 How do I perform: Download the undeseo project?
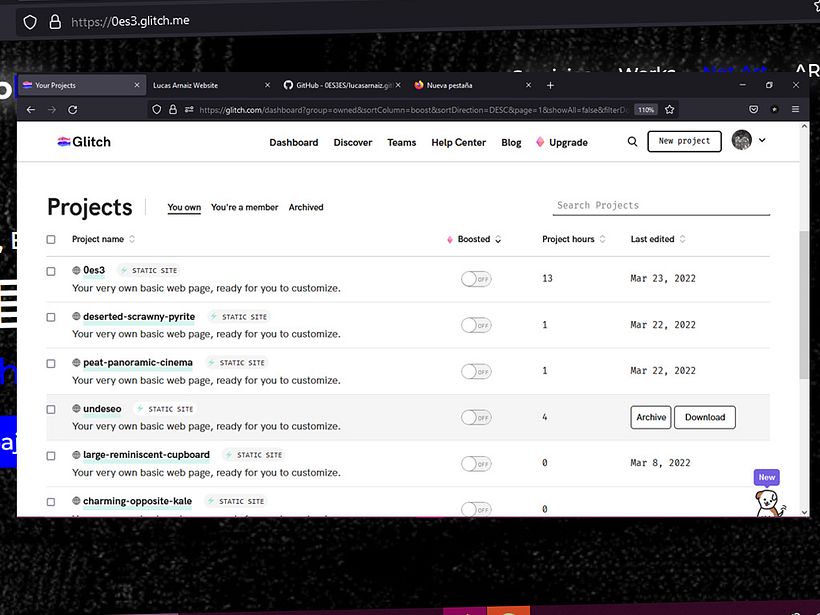[x=704, y=417]
